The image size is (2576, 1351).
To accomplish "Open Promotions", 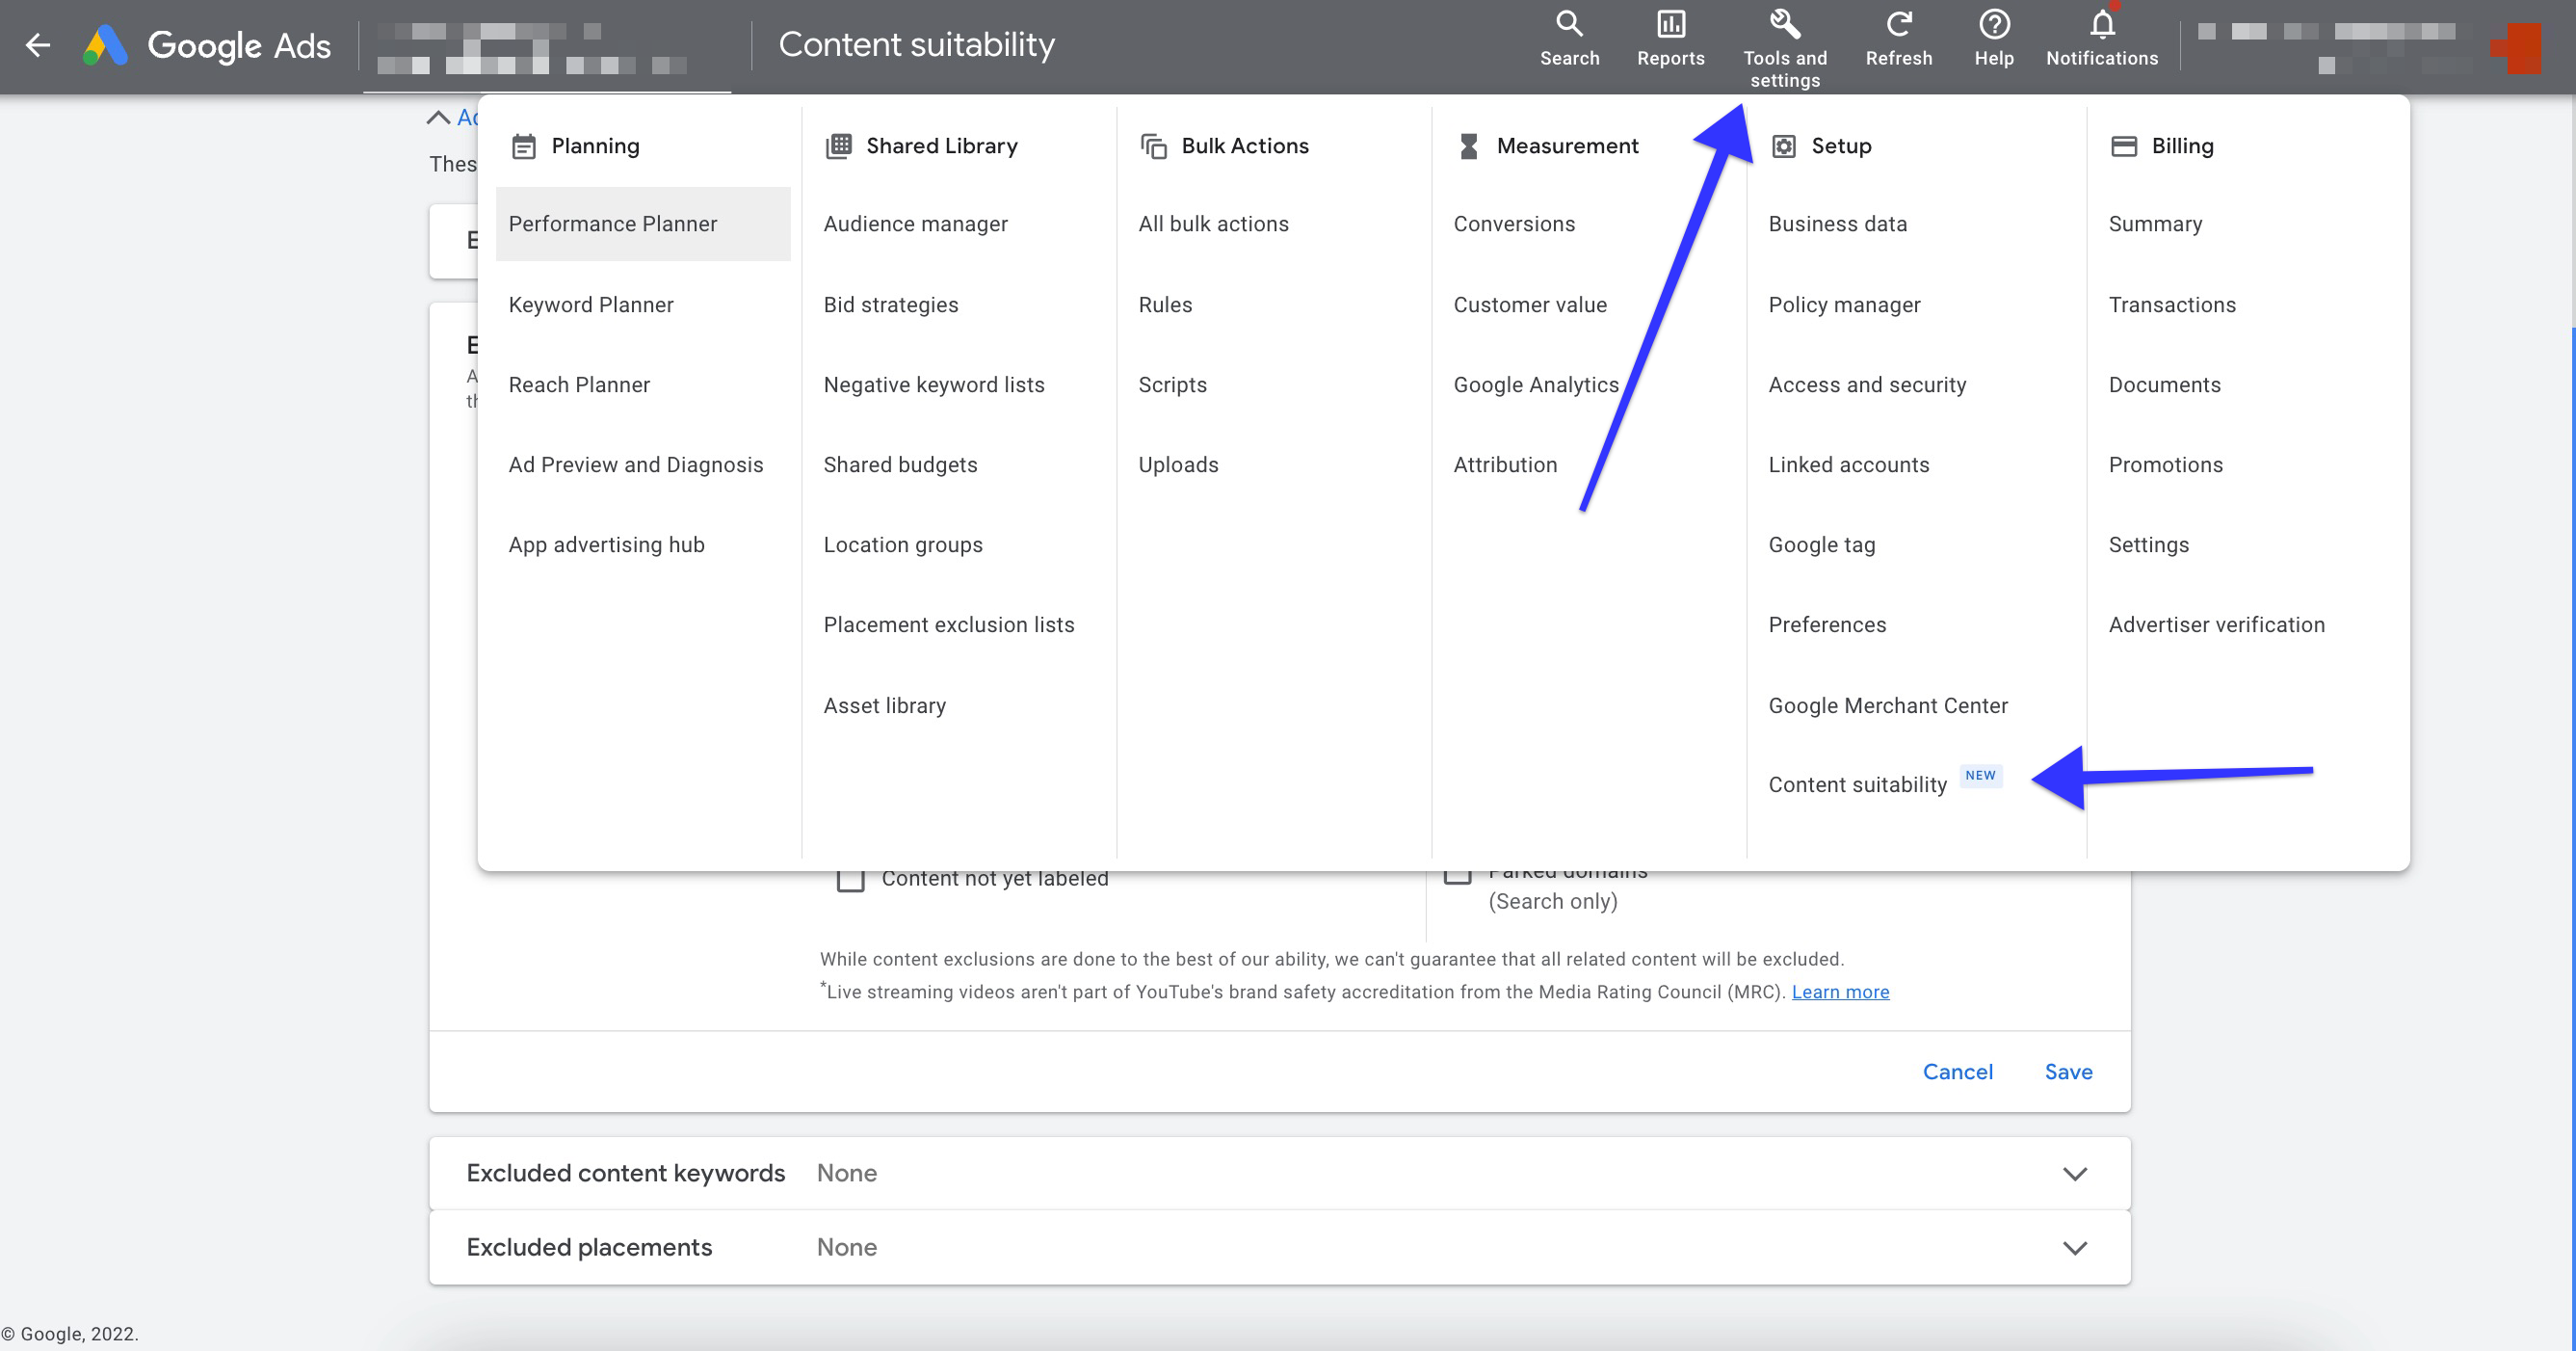I will [2165, 465].
